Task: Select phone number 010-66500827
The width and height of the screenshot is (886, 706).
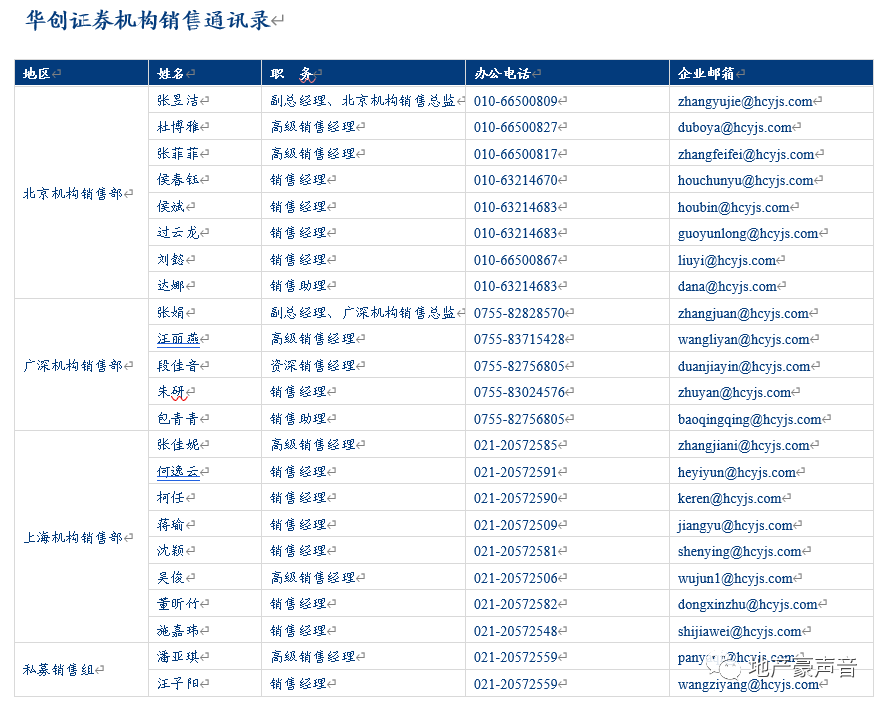Action: click(x=516, y=127)
